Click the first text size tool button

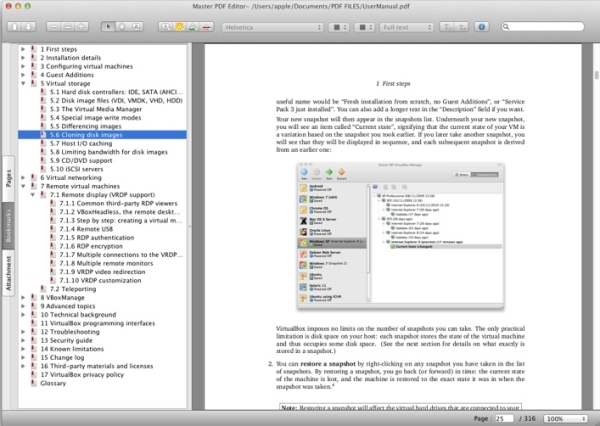coord(447,27)
